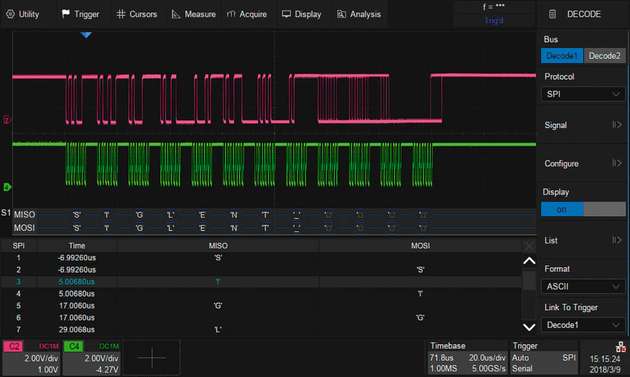This screenshot has width=630, height=377.
Task: Expand the Signal submenu
Action: [x=583, y=125]
